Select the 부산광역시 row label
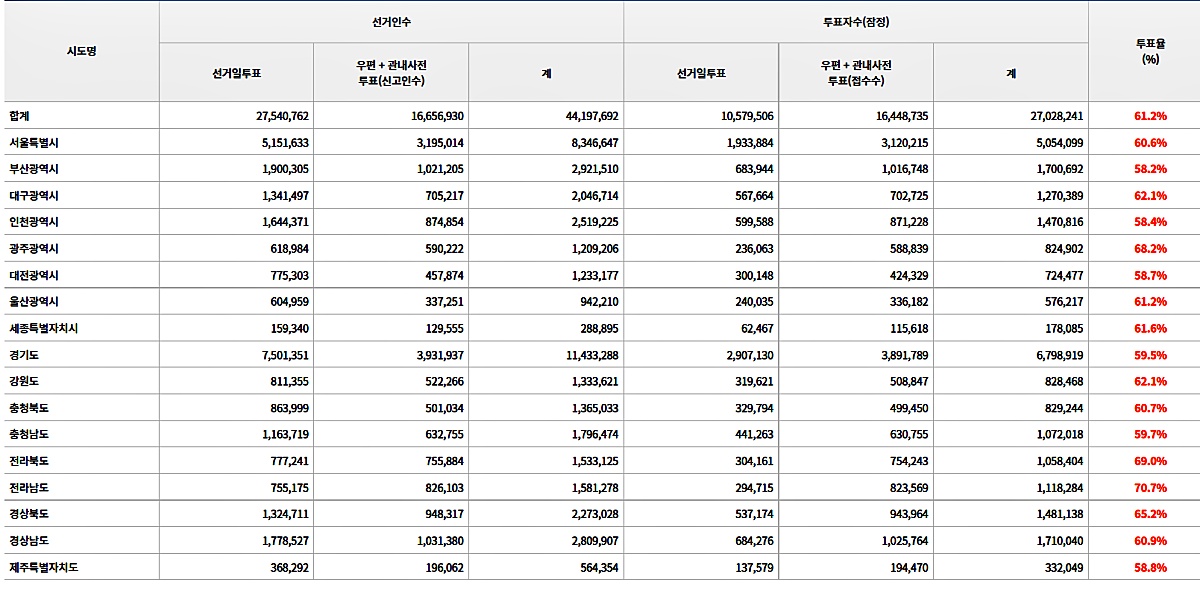This screenshot has width=1200, height=597. click(35, 169)
